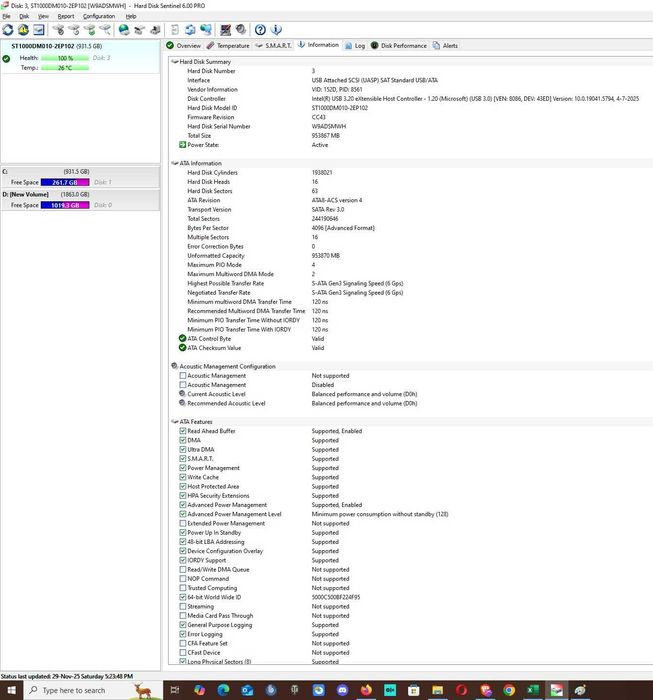This screenshot has width=653, height=700.
Task: Toggle the Power Up In Standby checkbox
Action: 183,533
